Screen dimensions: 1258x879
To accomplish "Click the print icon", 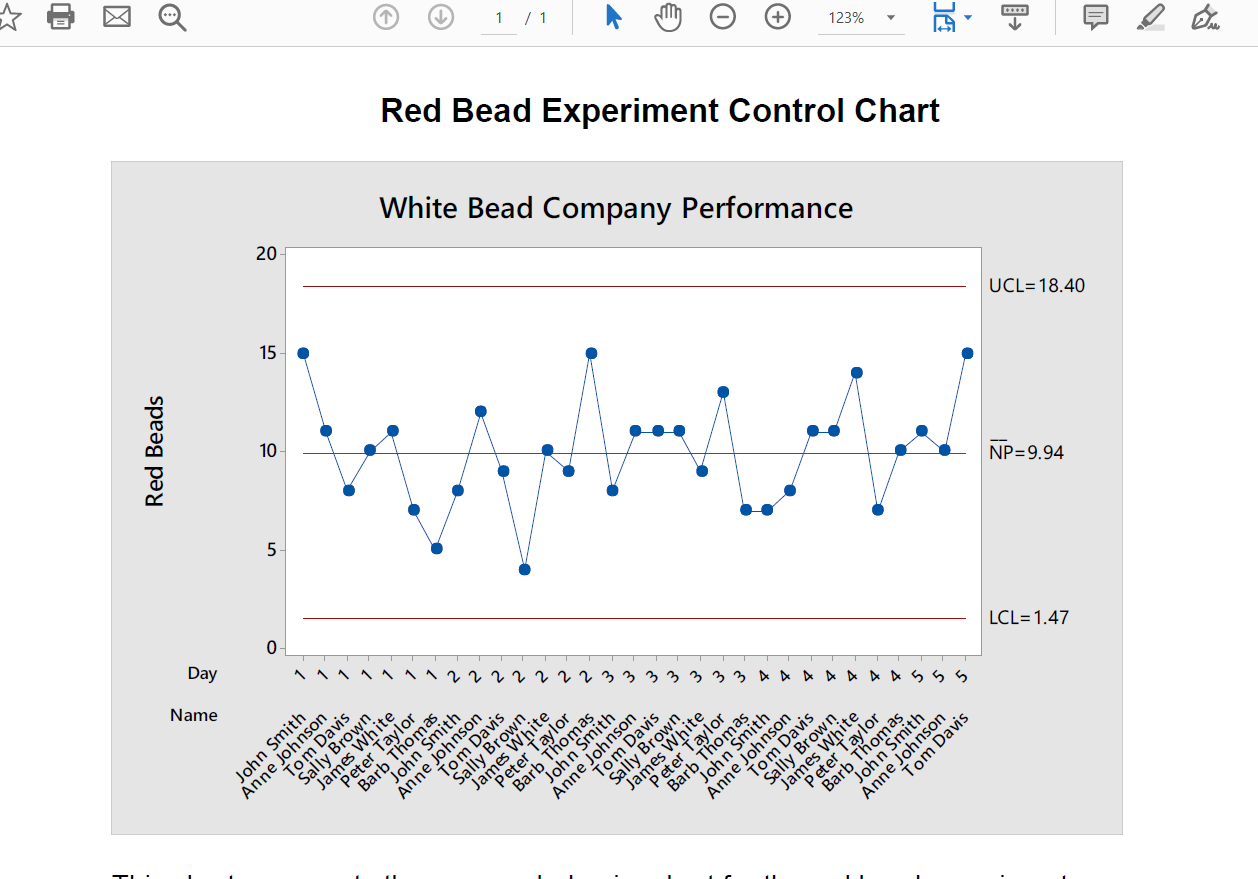I will click(x=61, y=17).
